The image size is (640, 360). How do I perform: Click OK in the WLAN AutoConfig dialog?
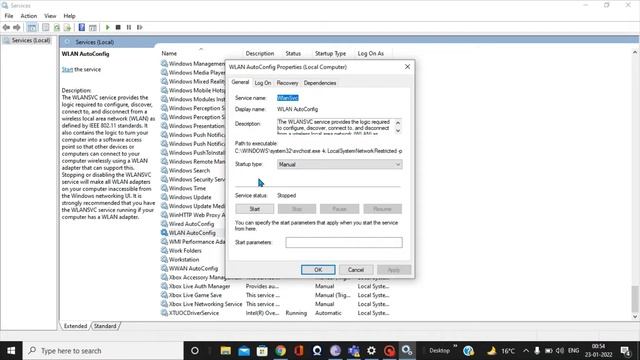(x=318, y=270)
